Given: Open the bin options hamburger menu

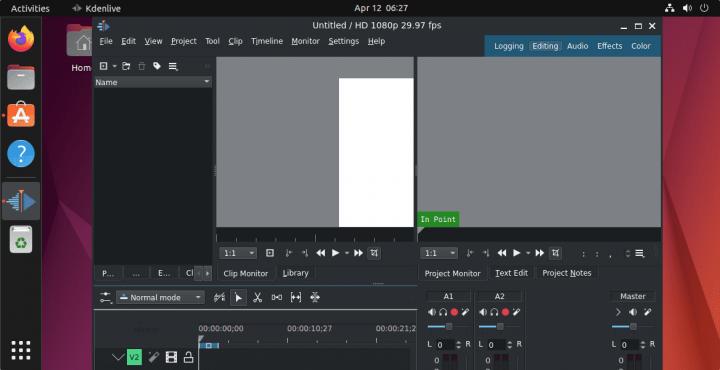Looking at the screenshot, I should pos(173,66).
